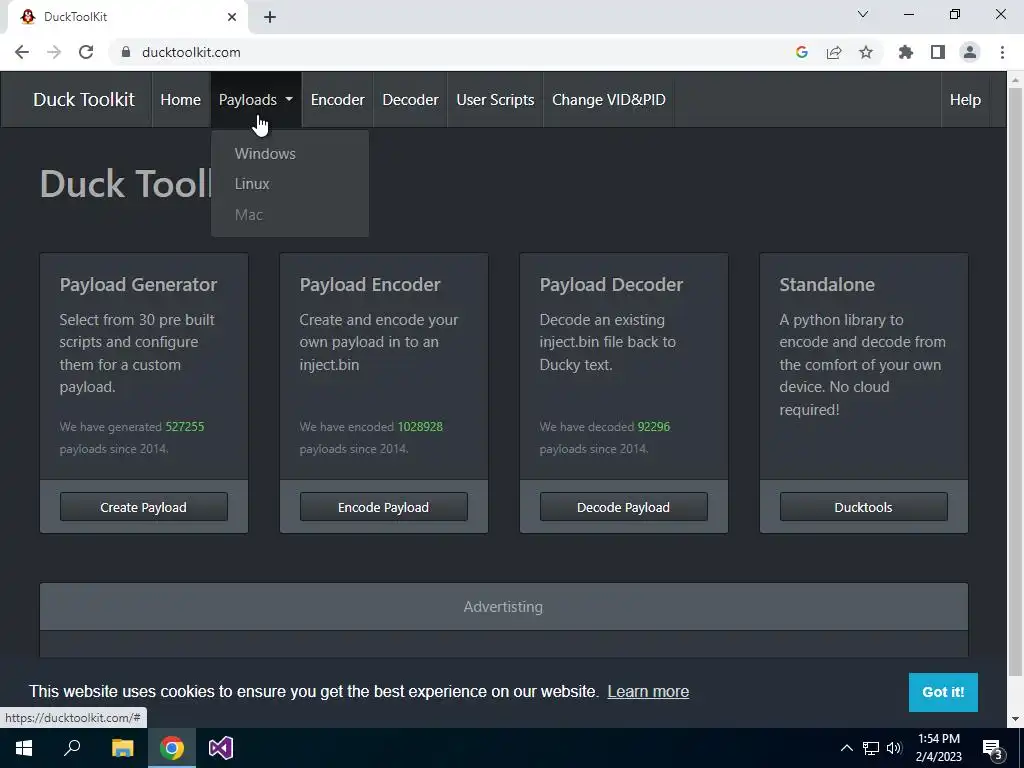Viewport: 1024px width, 768px height.
Task: Click the browser forward arrow
Action: [x=54, y=52]
